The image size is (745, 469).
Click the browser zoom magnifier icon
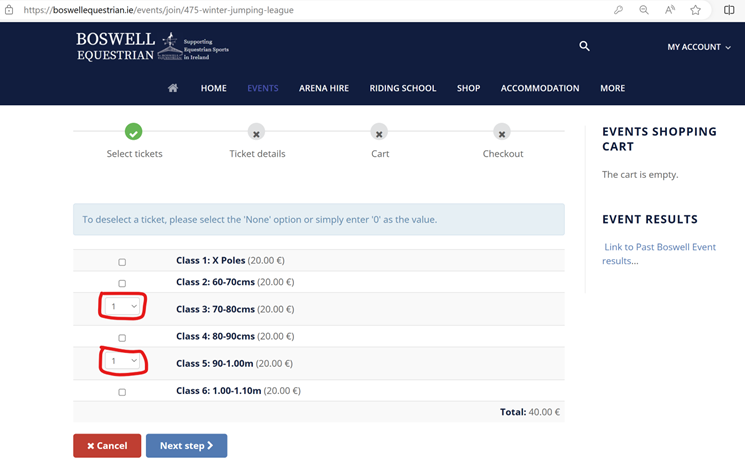[644, 10]
